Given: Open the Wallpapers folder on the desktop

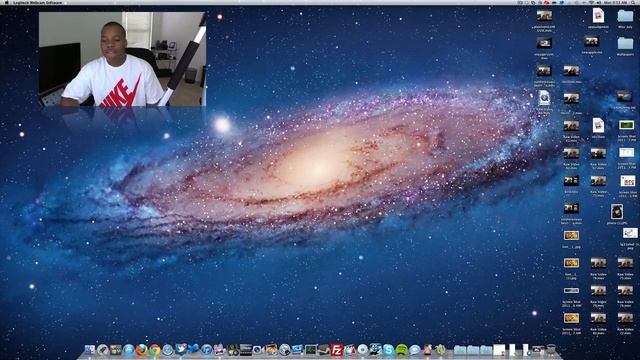Looking at the screenshot, I should [x=625, y=43].
